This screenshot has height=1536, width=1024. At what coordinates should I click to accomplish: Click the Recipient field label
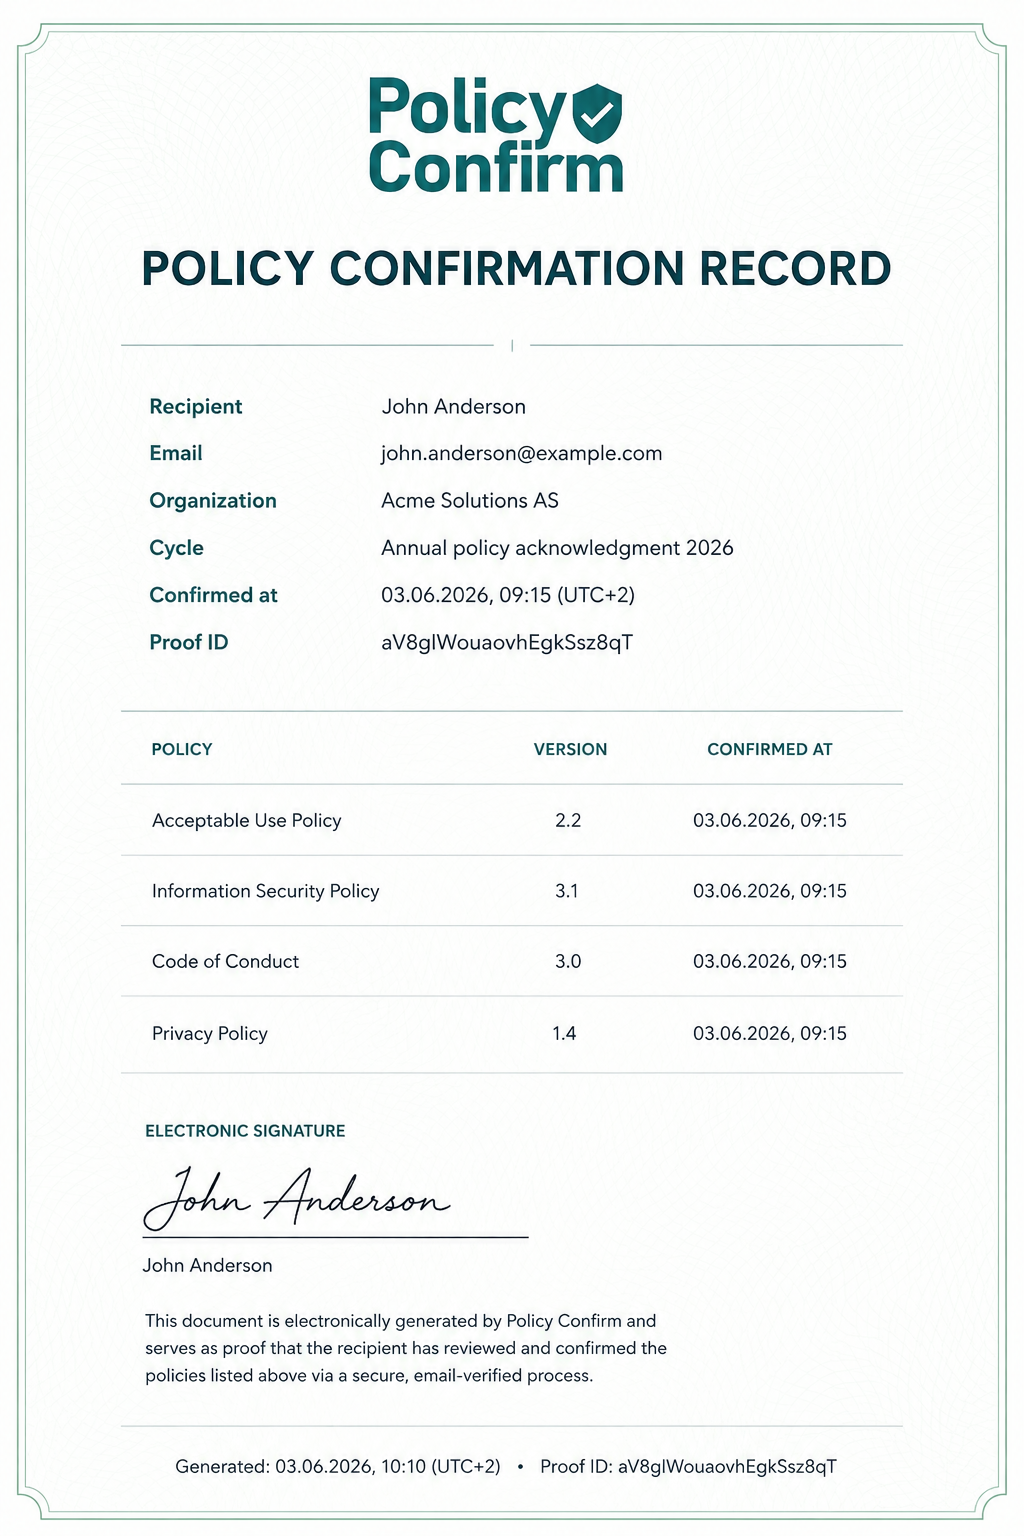(196, 407)
